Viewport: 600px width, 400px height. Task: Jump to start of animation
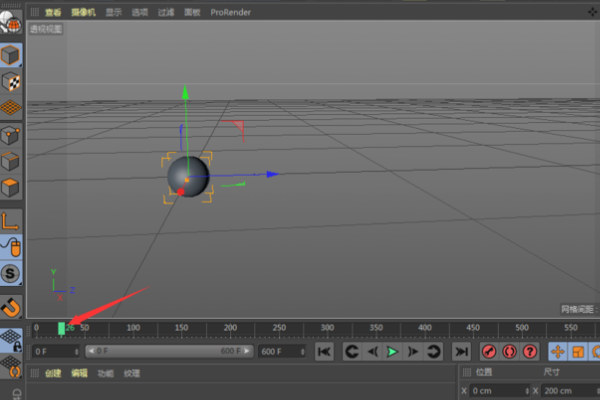tap(324, 351)
